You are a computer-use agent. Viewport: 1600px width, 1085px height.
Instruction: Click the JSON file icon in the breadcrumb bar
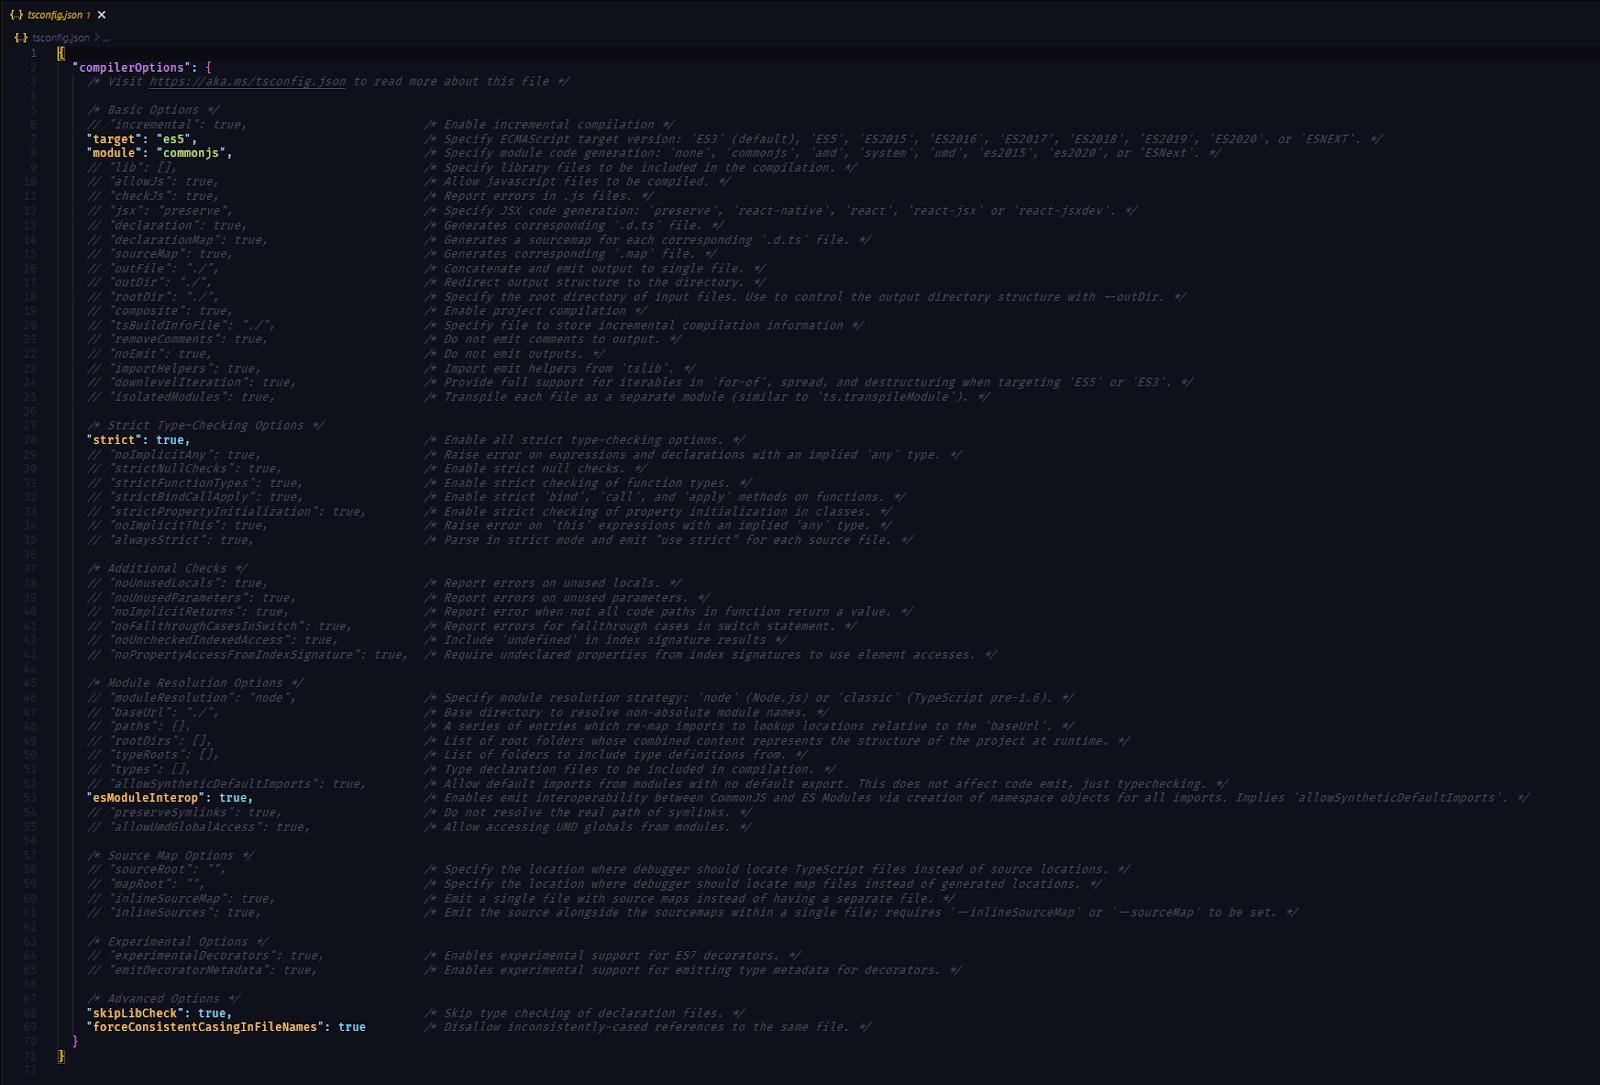click(x=21, y=38)
